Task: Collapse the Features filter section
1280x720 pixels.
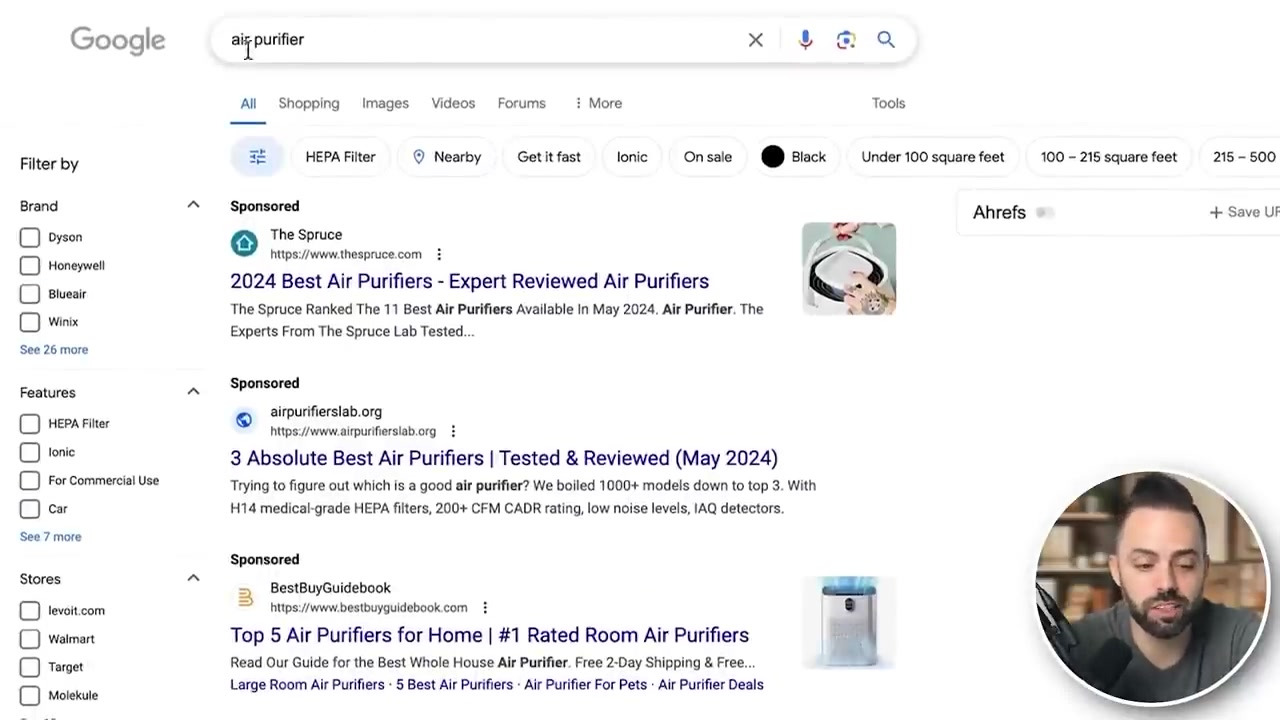Action: tap(193, 391)
